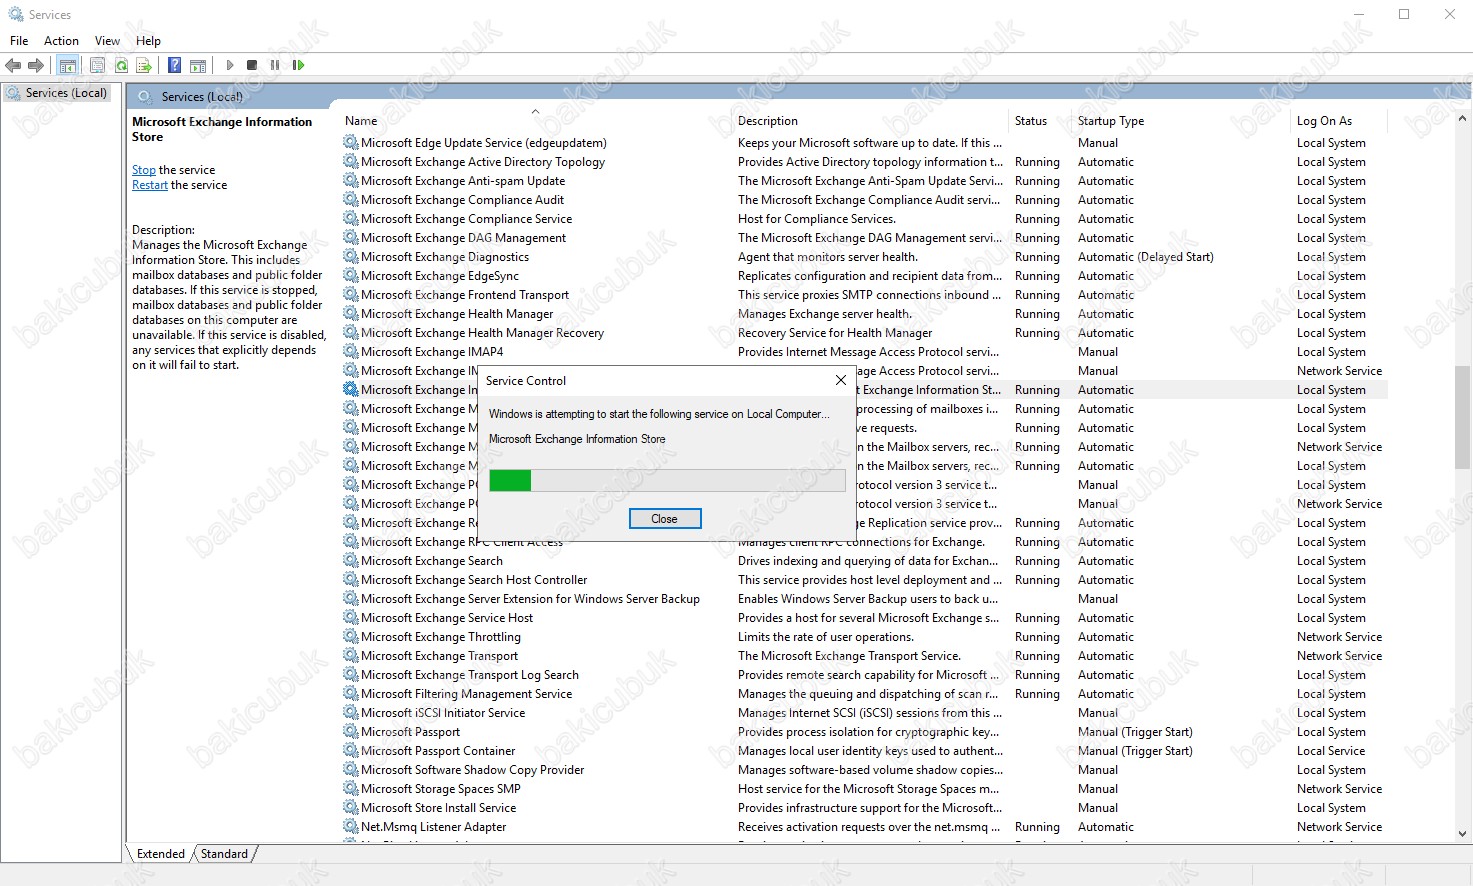Select the Microsoft Exchange Transport Log Search row
Screen dimensions: 1473x886
tap(865, 675)
